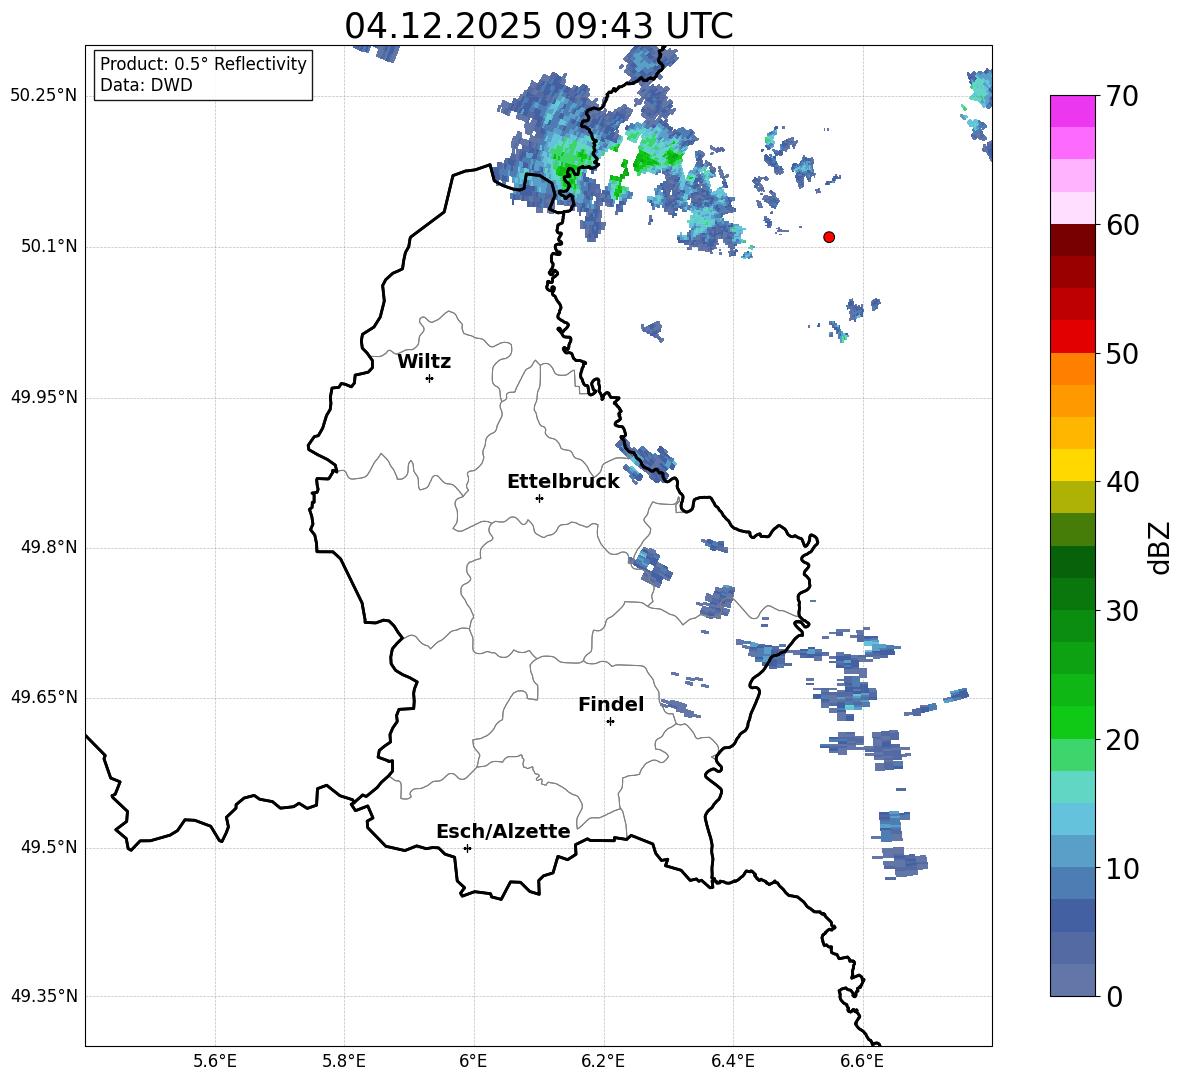Click the colorbar tick label 70
The width and height of the screenshot is (1184, 1081).
(x=1122, y=96)
